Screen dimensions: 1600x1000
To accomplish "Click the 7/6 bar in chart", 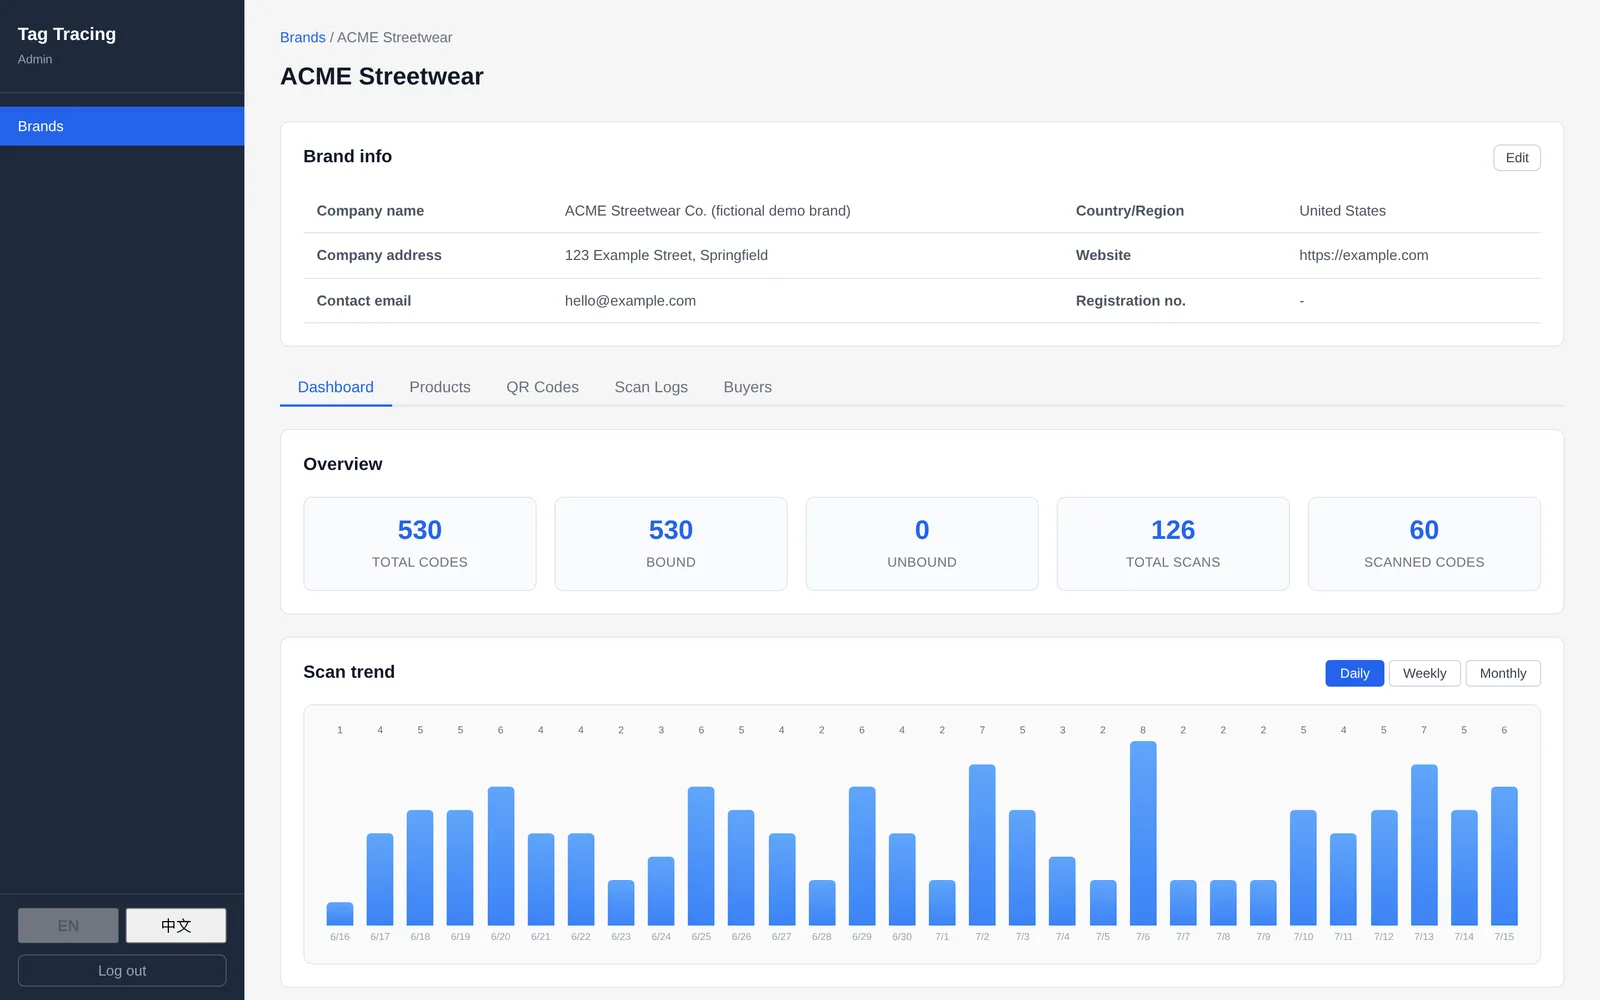I will [1143, 833].
